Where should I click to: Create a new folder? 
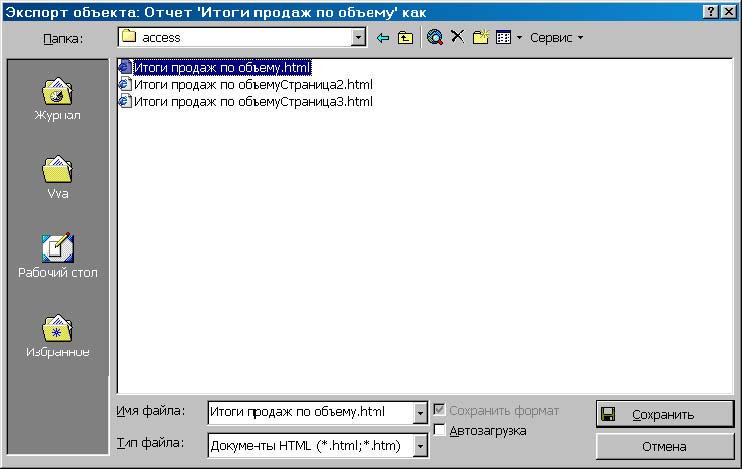(481, 38)
